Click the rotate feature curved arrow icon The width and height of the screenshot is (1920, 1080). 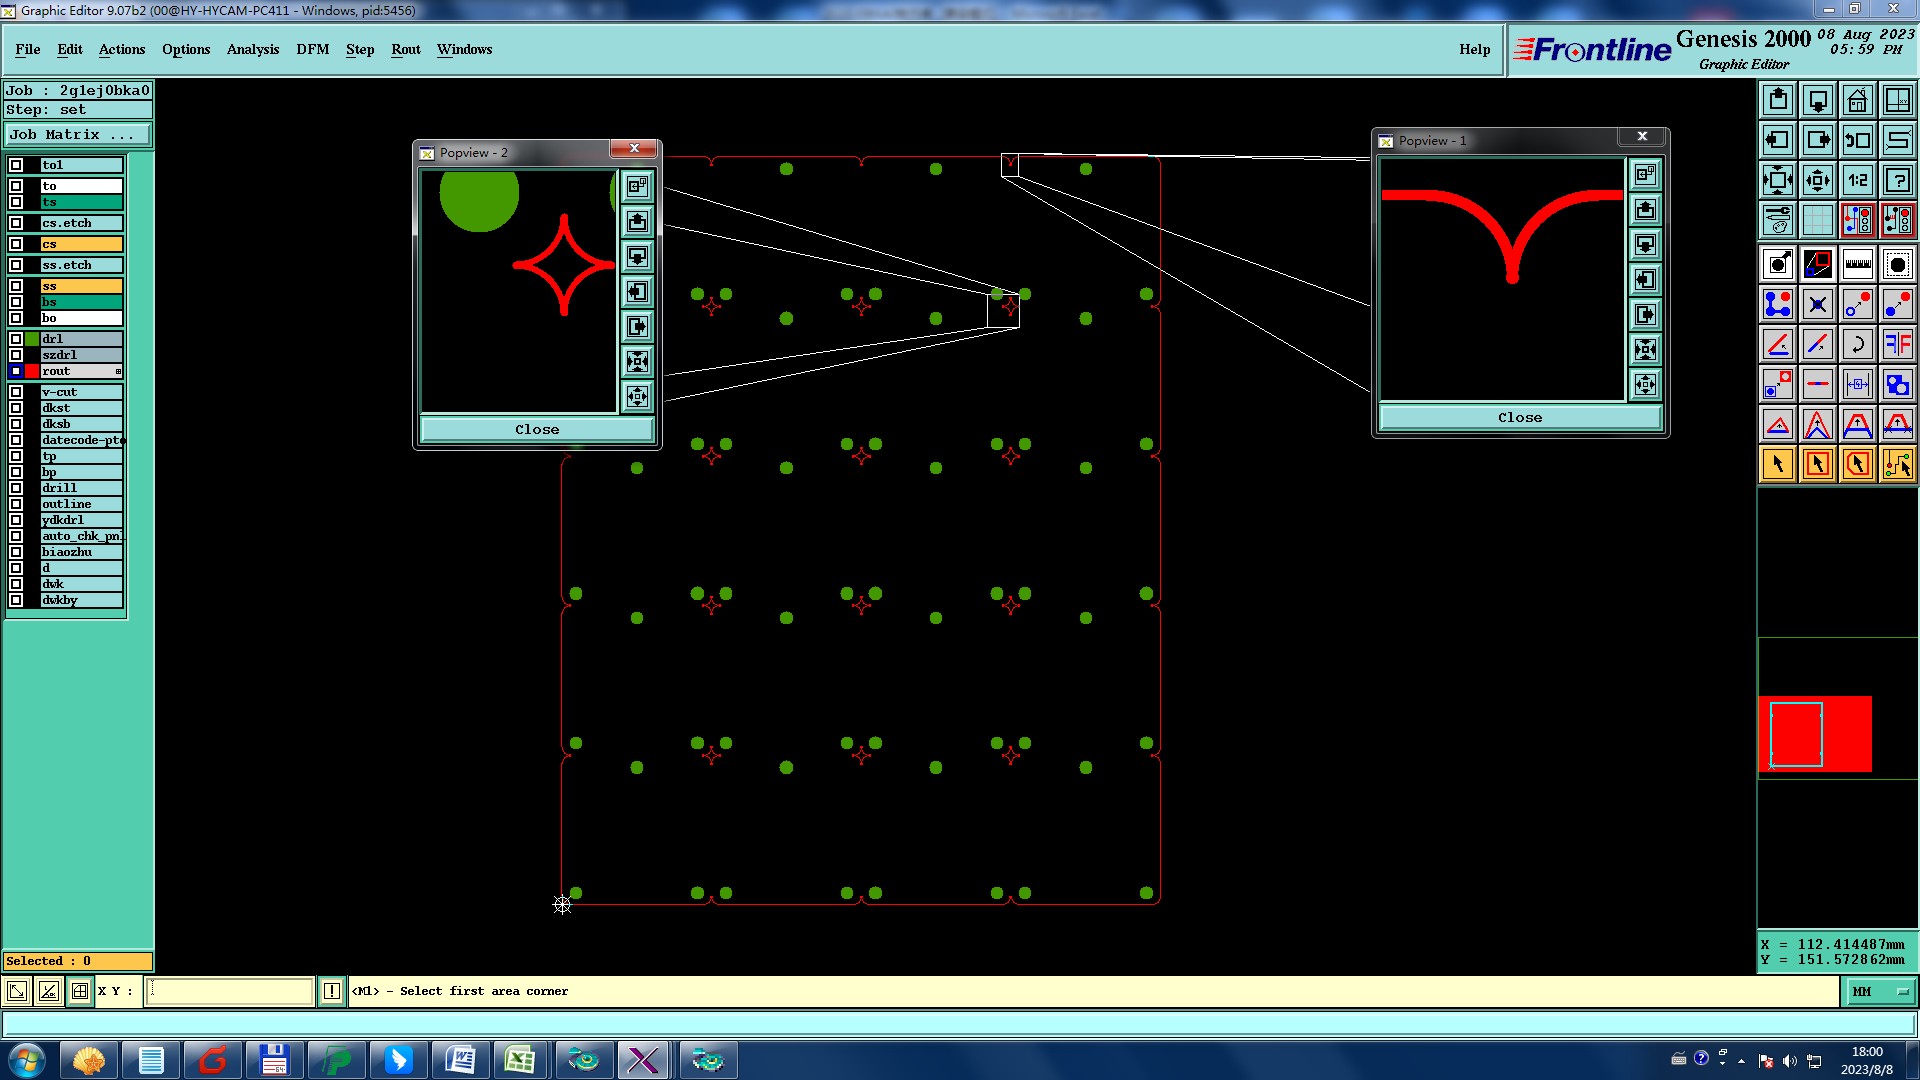pos(1857,344)
